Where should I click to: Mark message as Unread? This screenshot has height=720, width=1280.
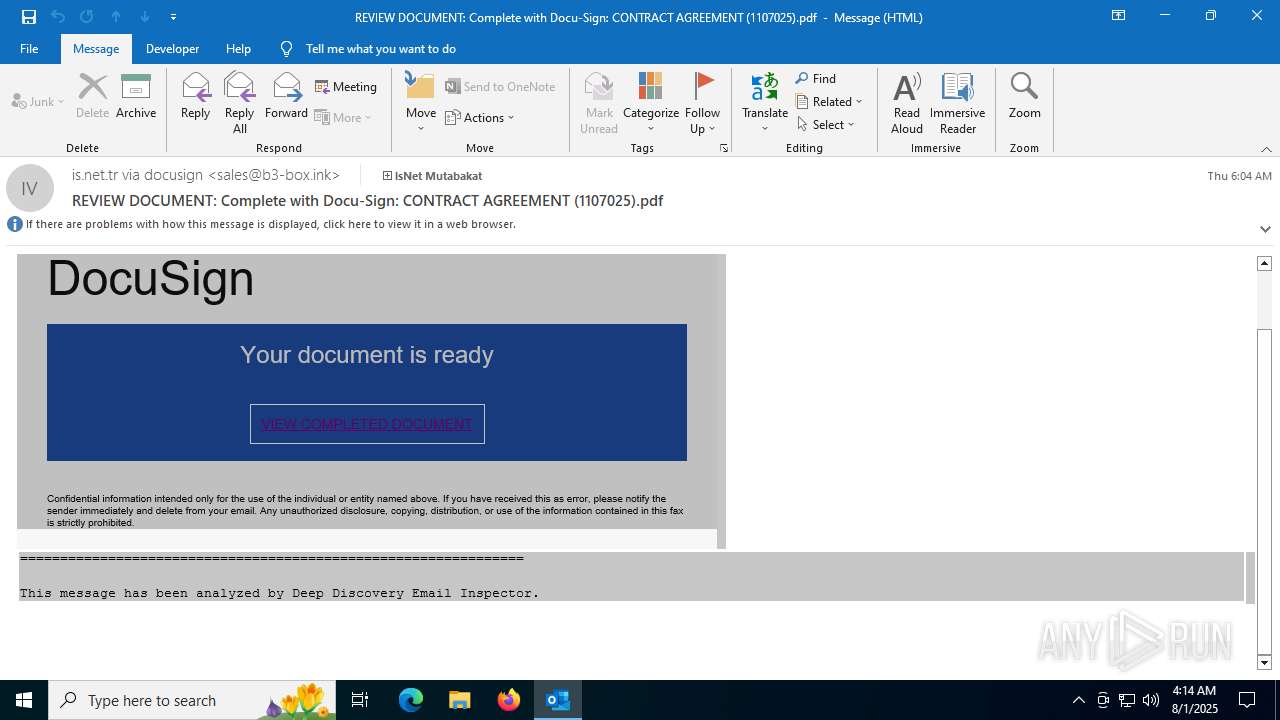pos(599,102)
